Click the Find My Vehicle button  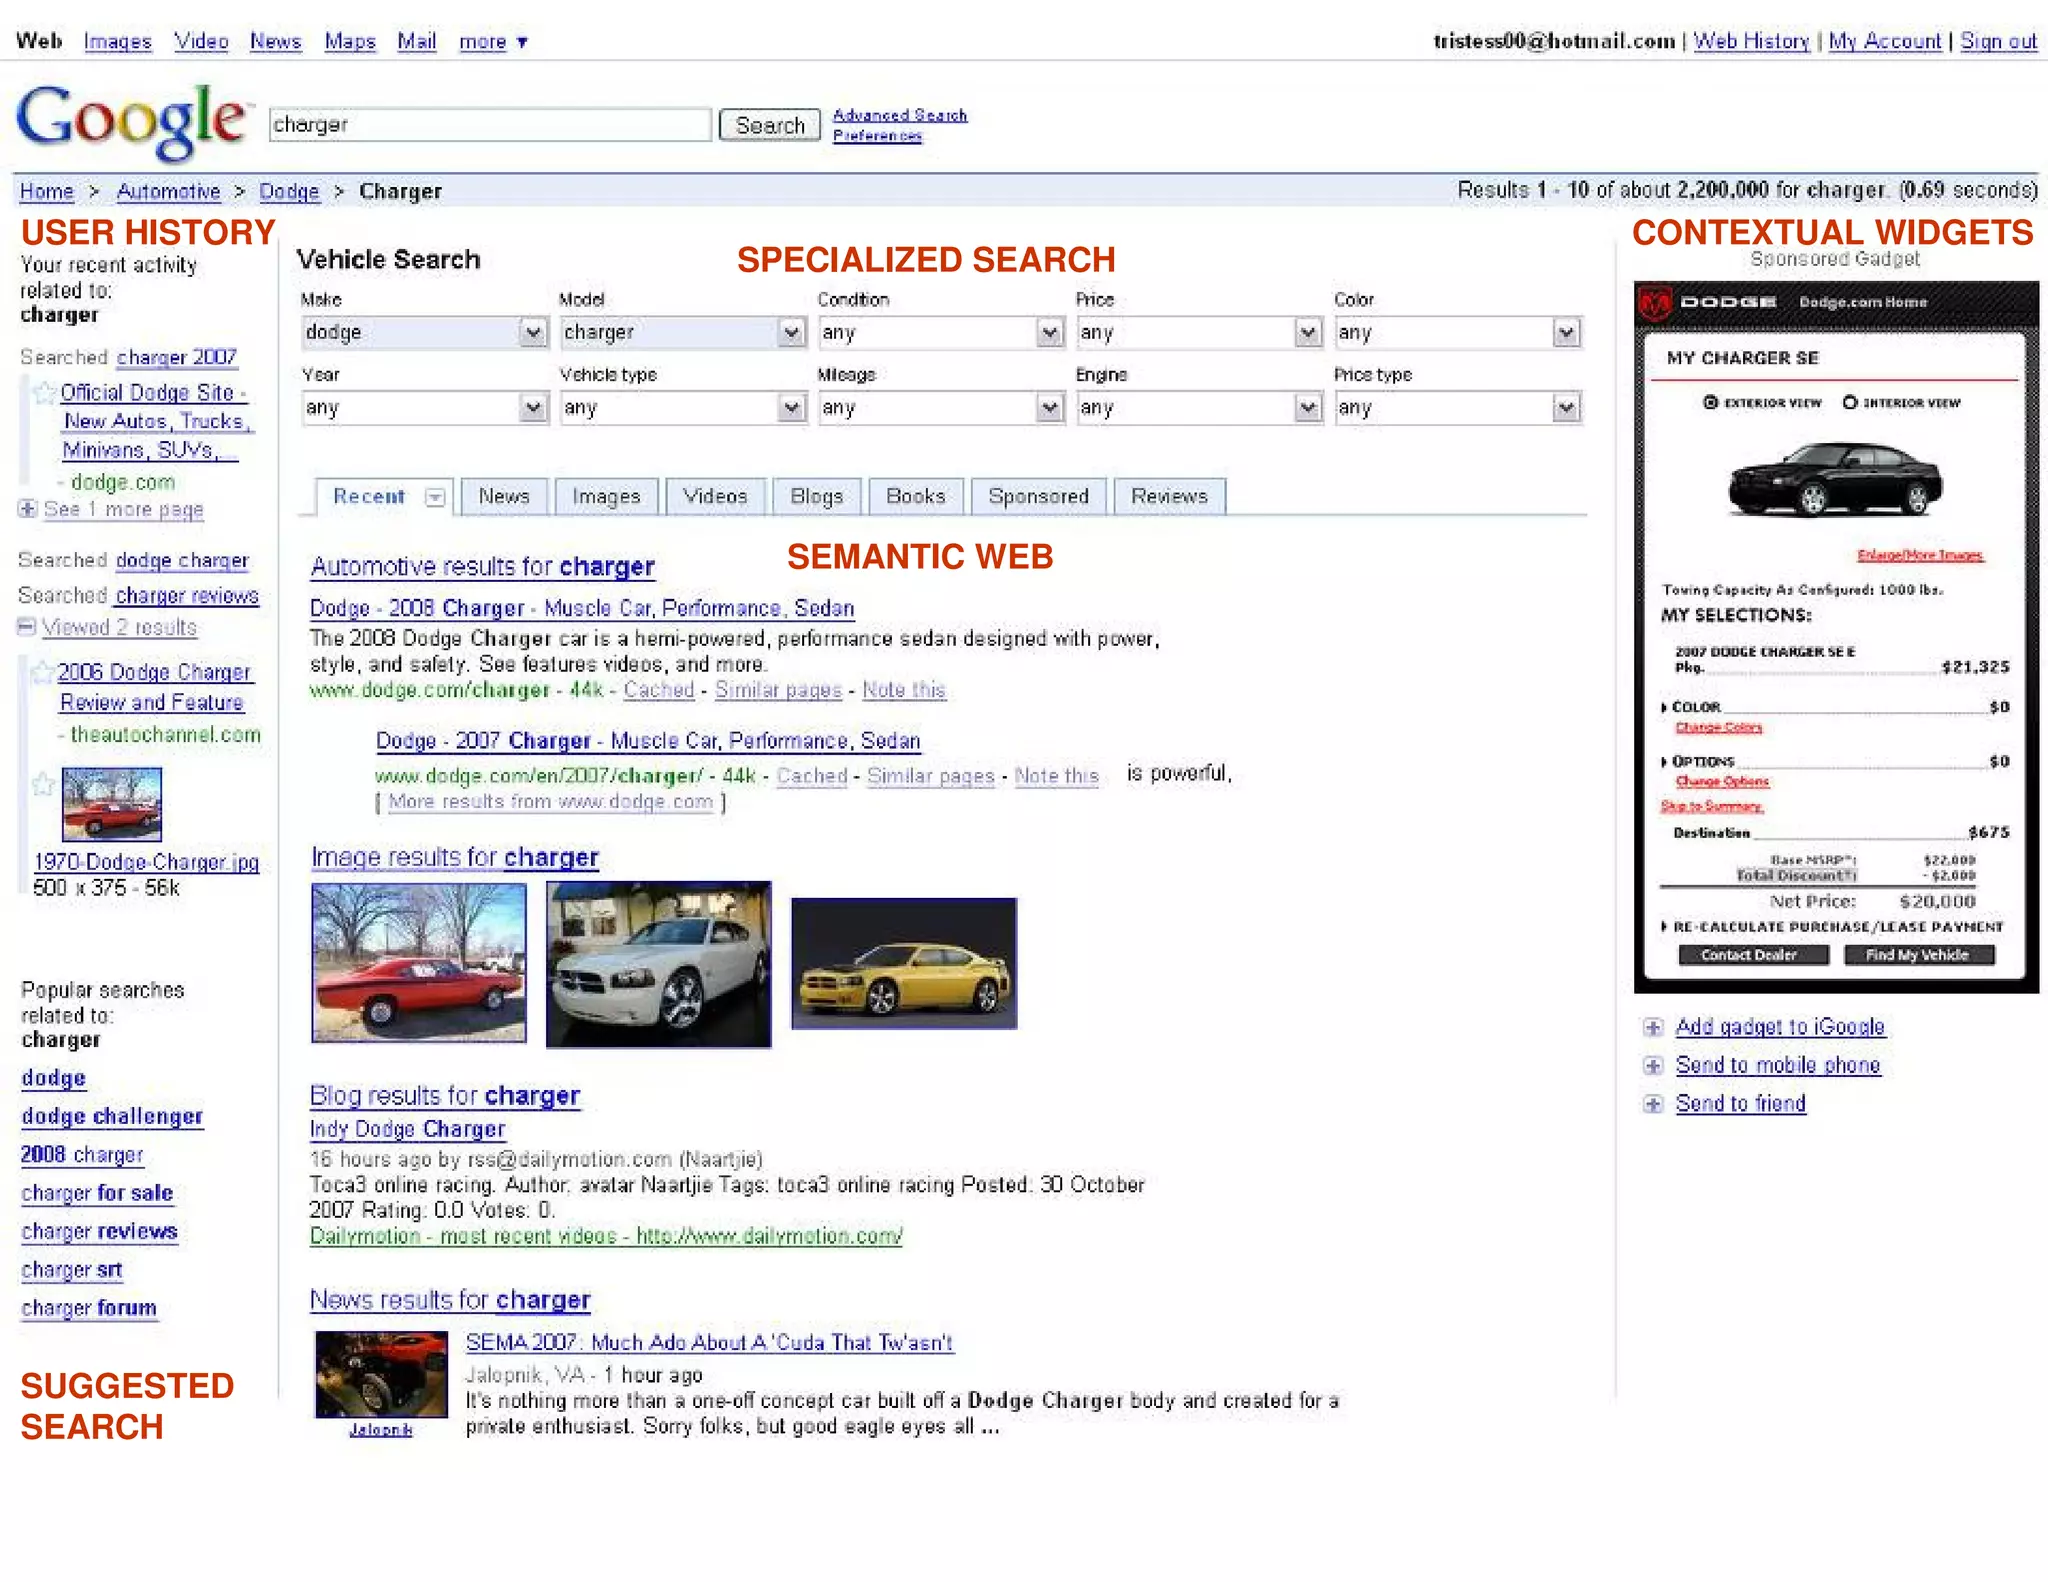1918,955
